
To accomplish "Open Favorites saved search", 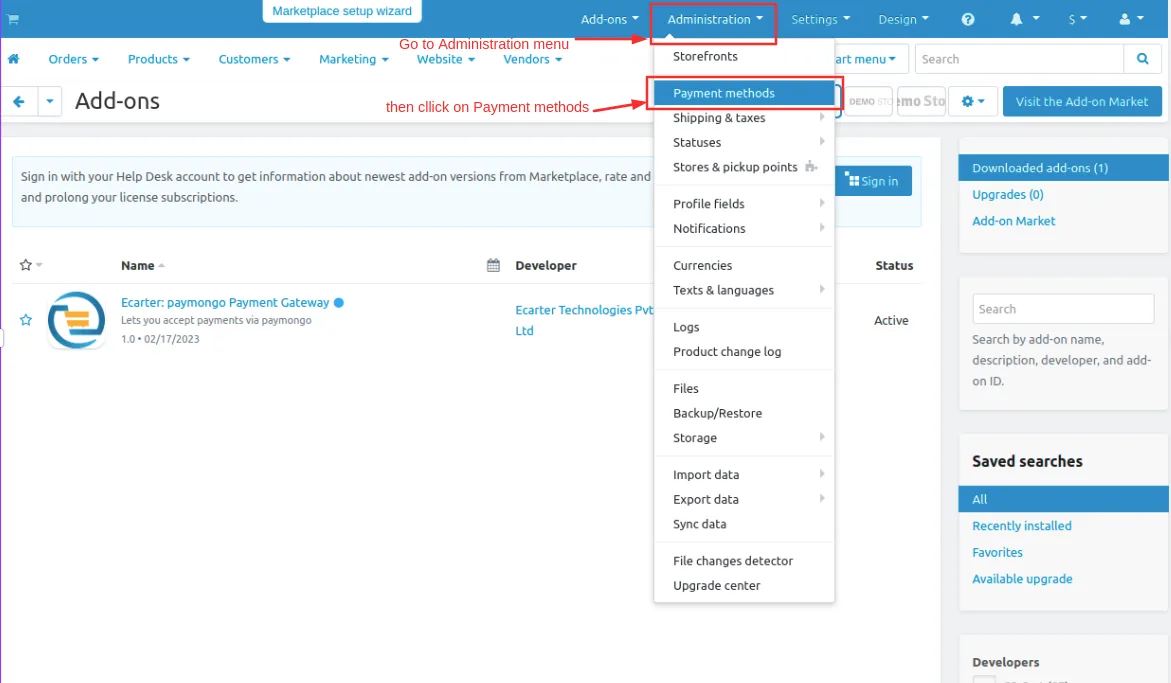I will pos(997,552).
